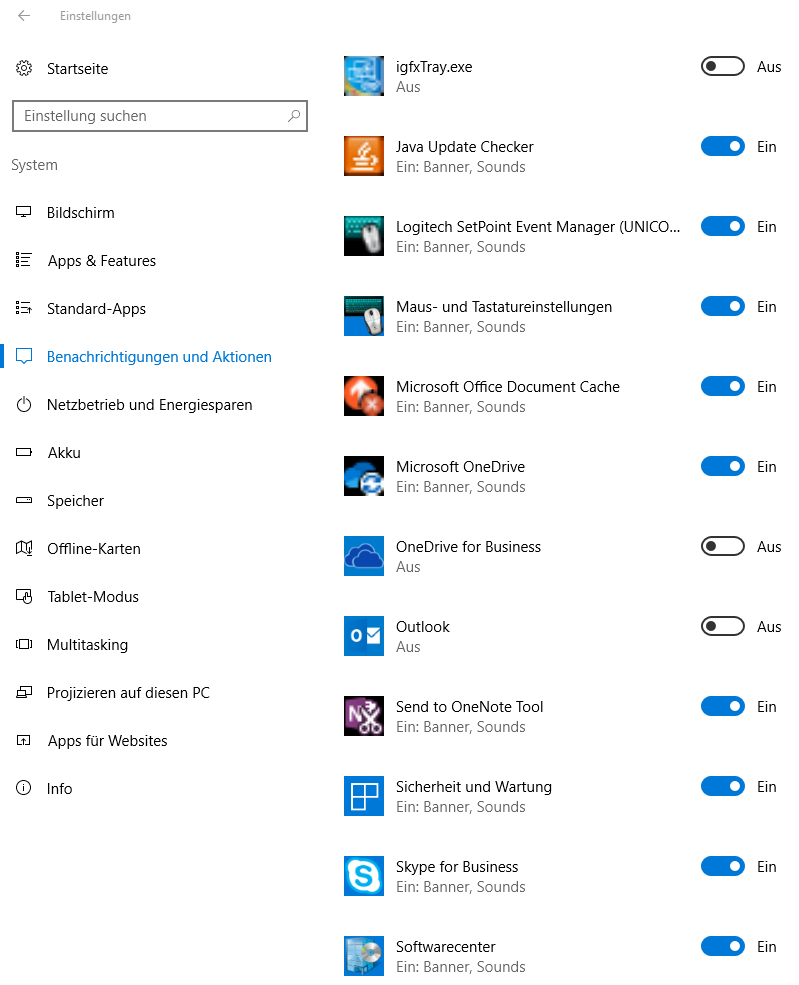Click the Logitech SetPoint Event Manager icon
Image resolution: width=799 pixels, height=985 pixels.
click(364, 236)
